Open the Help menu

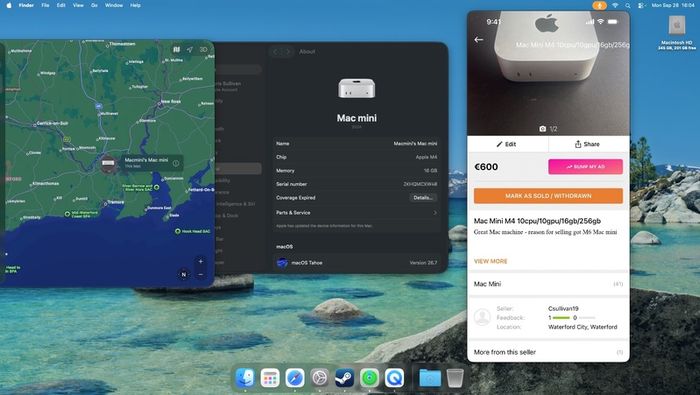(135, 5)
